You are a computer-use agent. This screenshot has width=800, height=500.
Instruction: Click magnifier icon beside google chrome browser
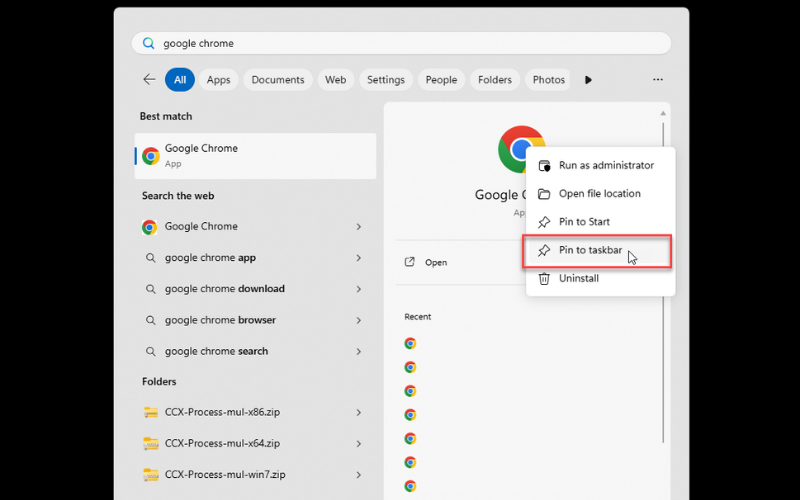[151, 320]
